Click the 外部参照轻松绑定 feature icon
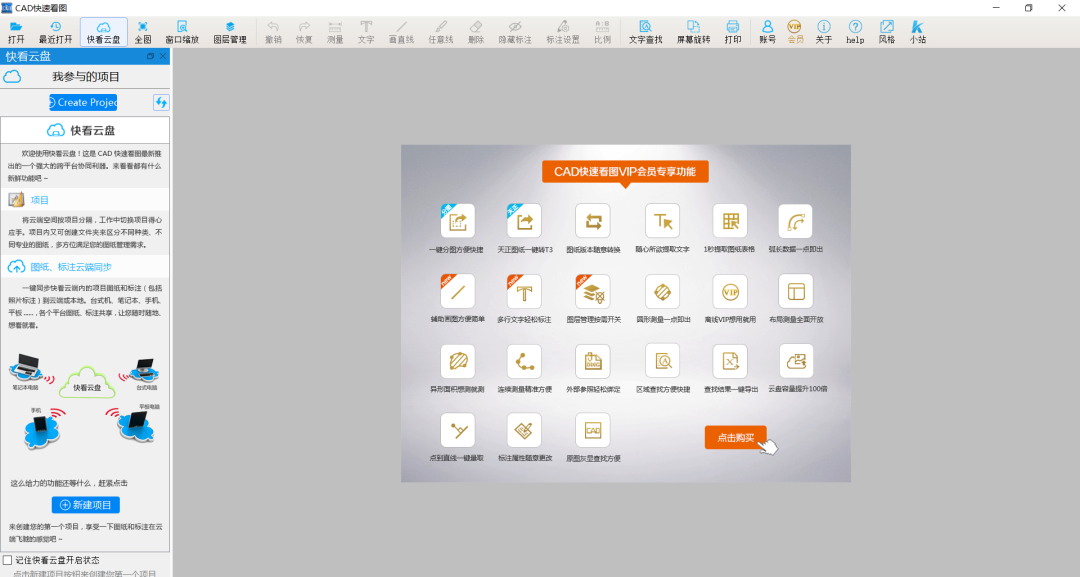The image size is (1080, 577). click(x=593, y=361)
